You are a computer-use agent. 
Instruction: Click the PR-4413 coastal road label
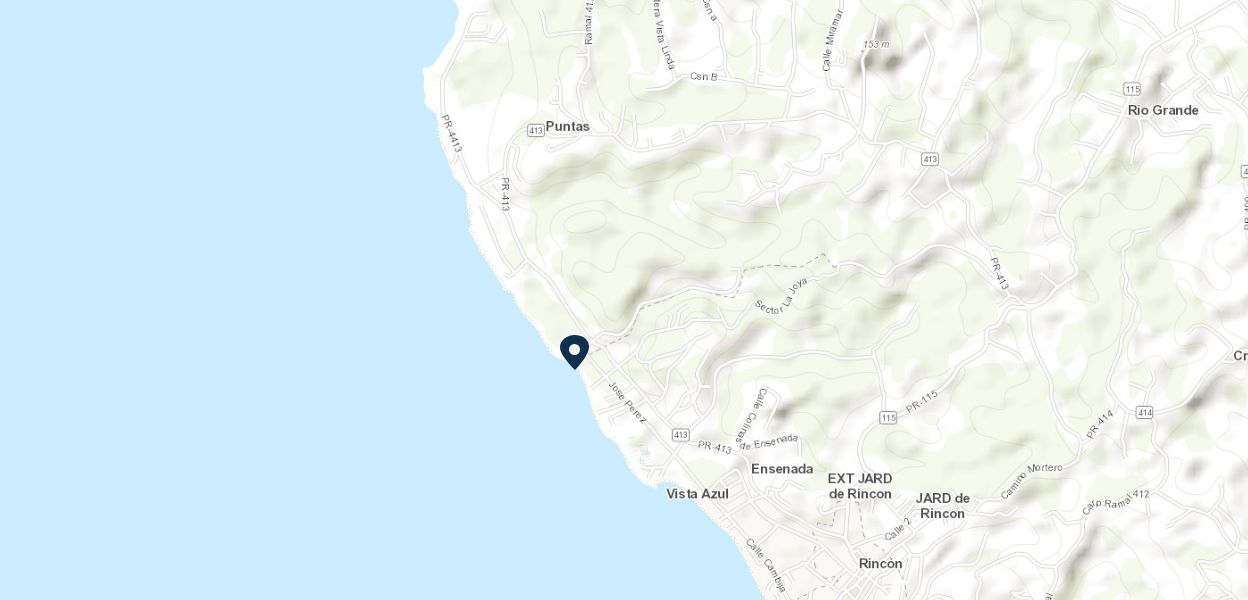(452, 133)
